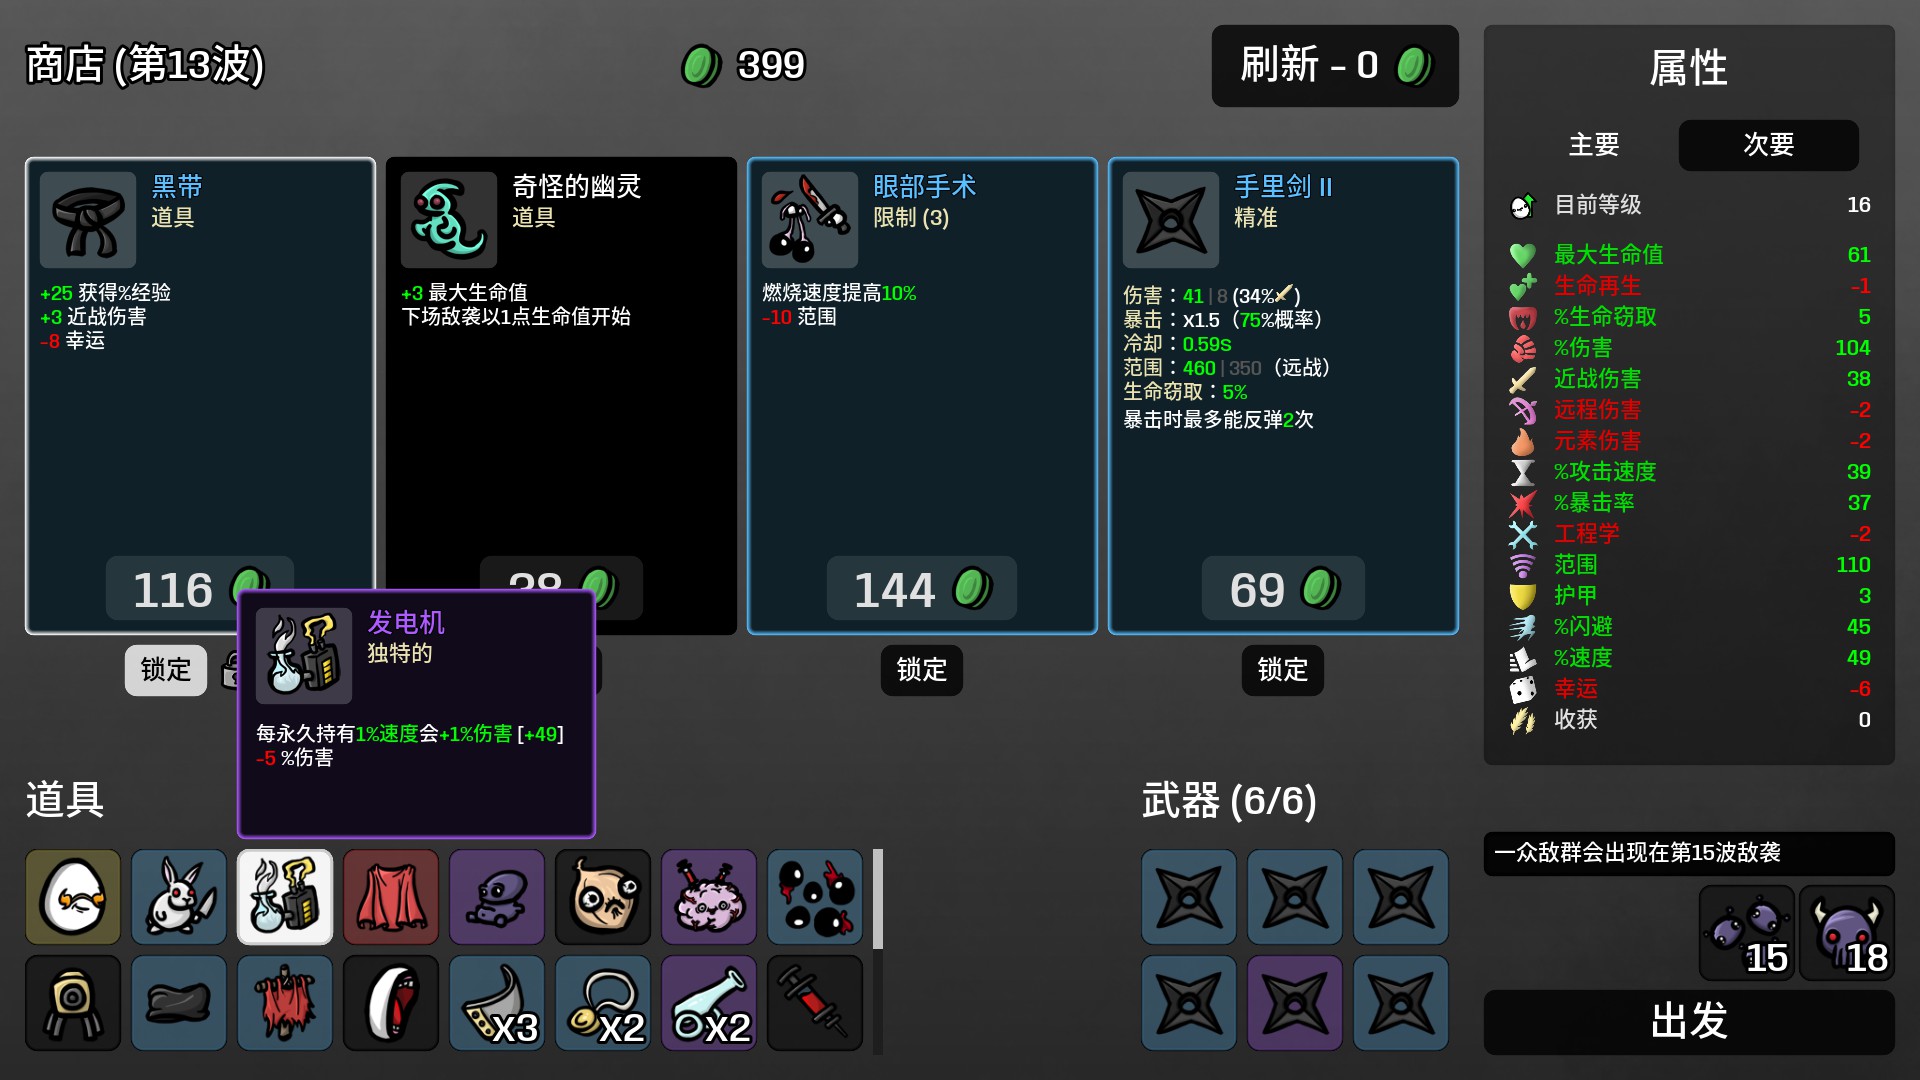Buy 眼部手术 for 144 materials
Image resolution: width=1920 pixels, height=1080 pixels.
click(922, 589)
